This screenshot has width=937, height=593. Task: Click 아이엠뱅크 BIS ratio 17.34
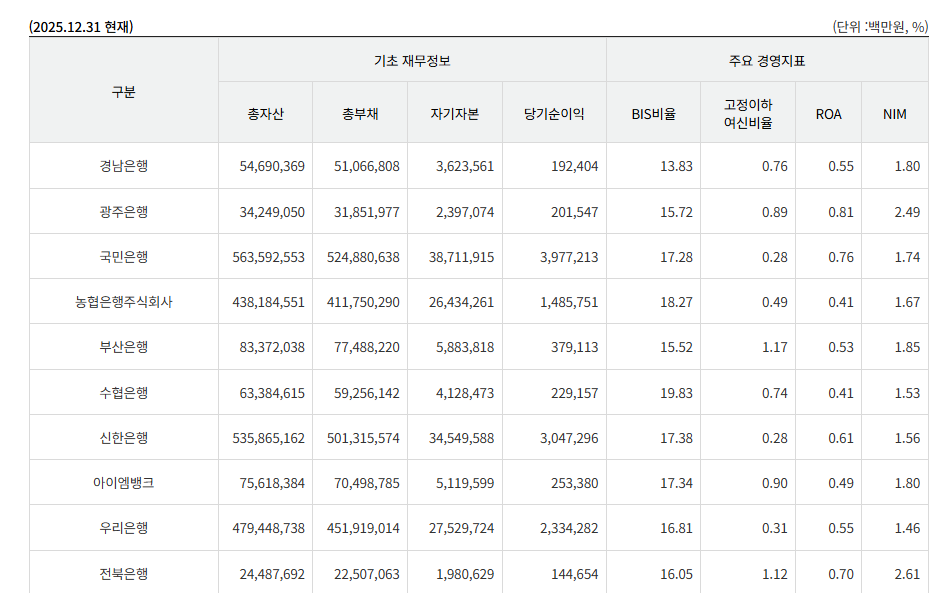pos(676,483)
